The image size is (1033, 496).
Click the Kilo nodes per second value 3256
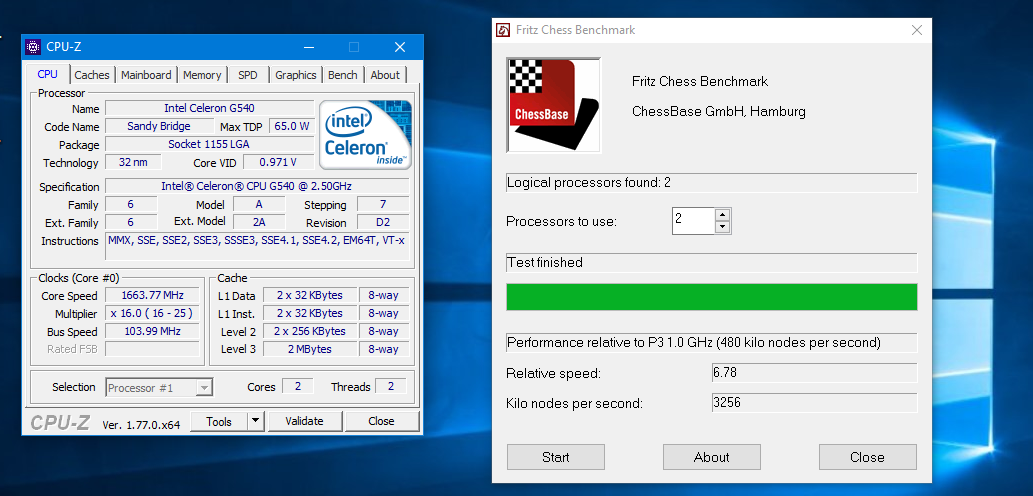click(814, 402)
